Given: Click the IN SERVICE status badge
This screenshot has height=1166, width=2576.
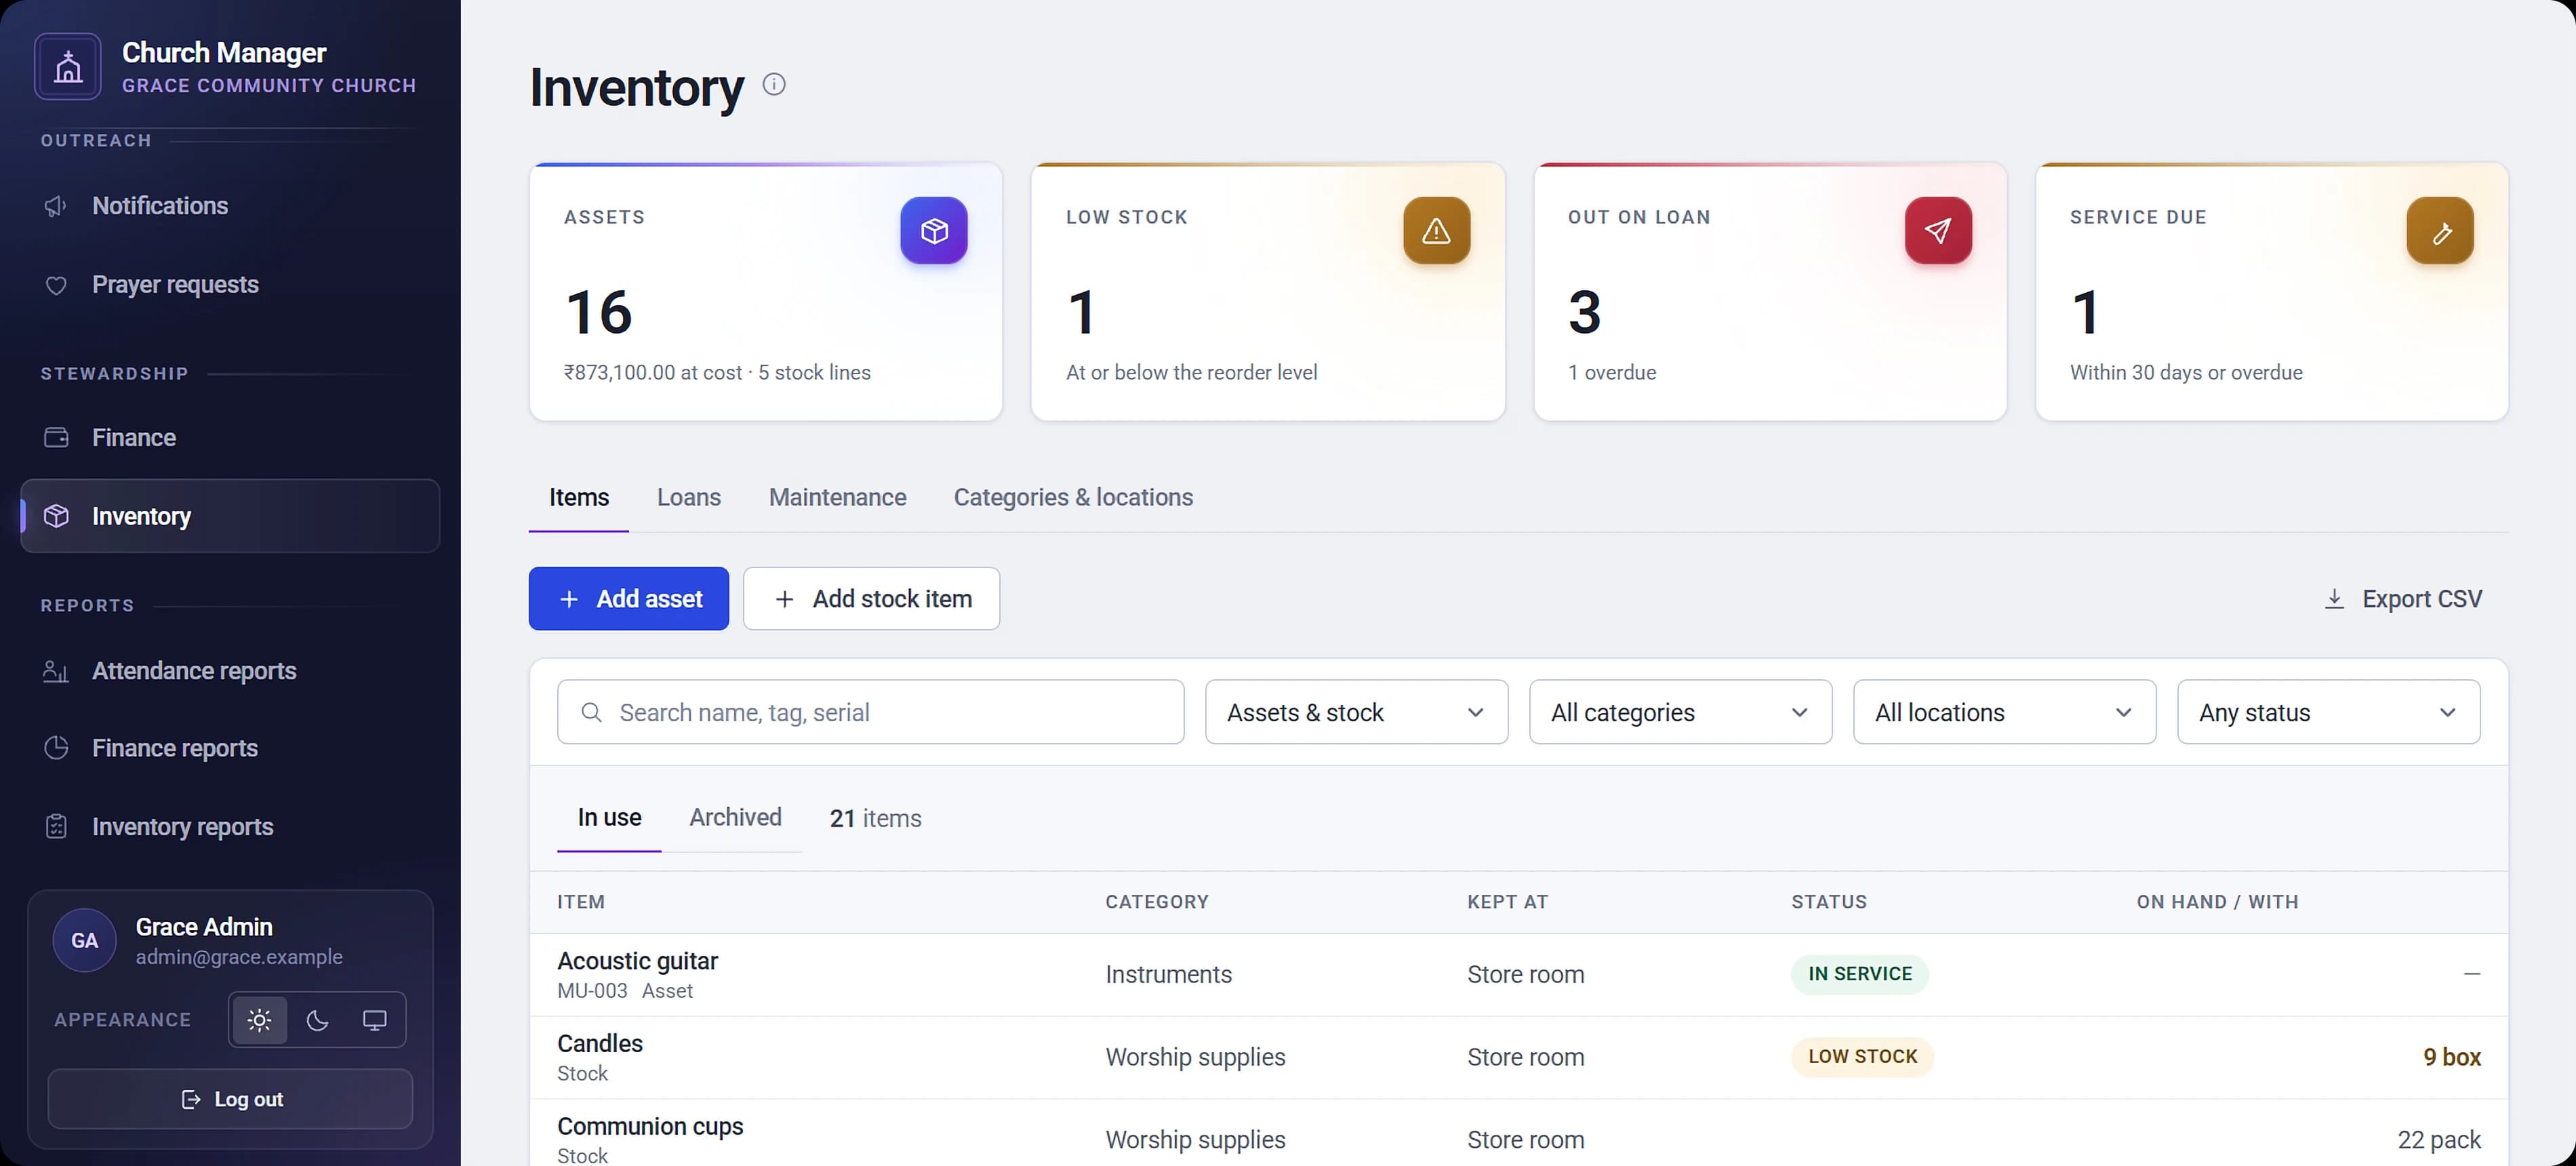Looking at the screenshot, I should point(1859,974).
